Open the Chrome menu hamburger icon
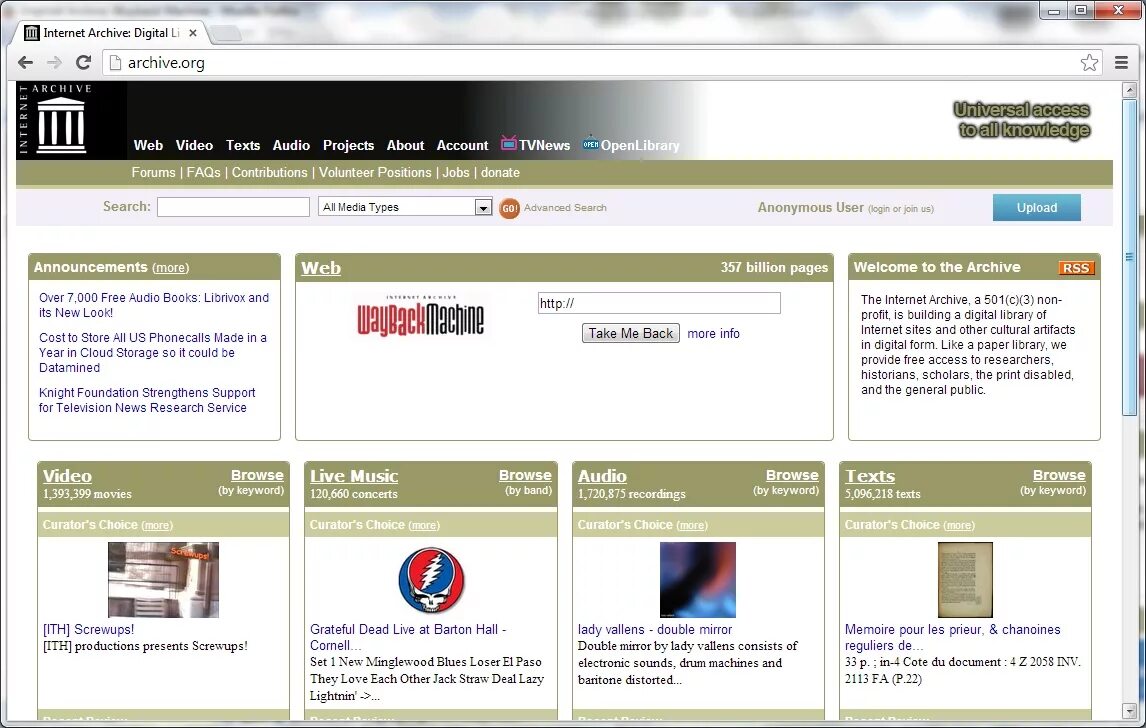 tap(1121, 63)
